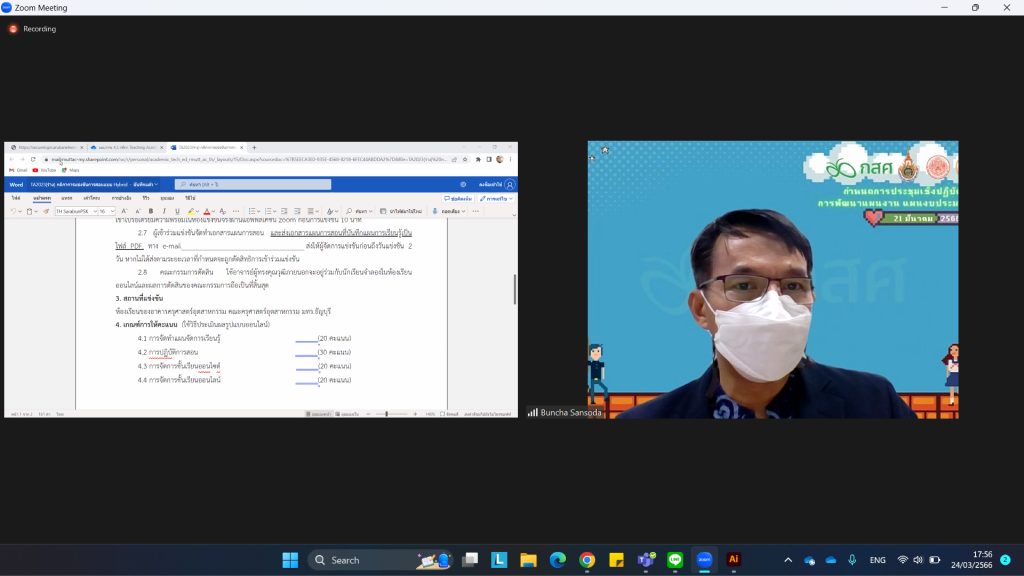Open a new tab in the shared browser
Screen dimensions: 1024x576
(x=254, y=148)
